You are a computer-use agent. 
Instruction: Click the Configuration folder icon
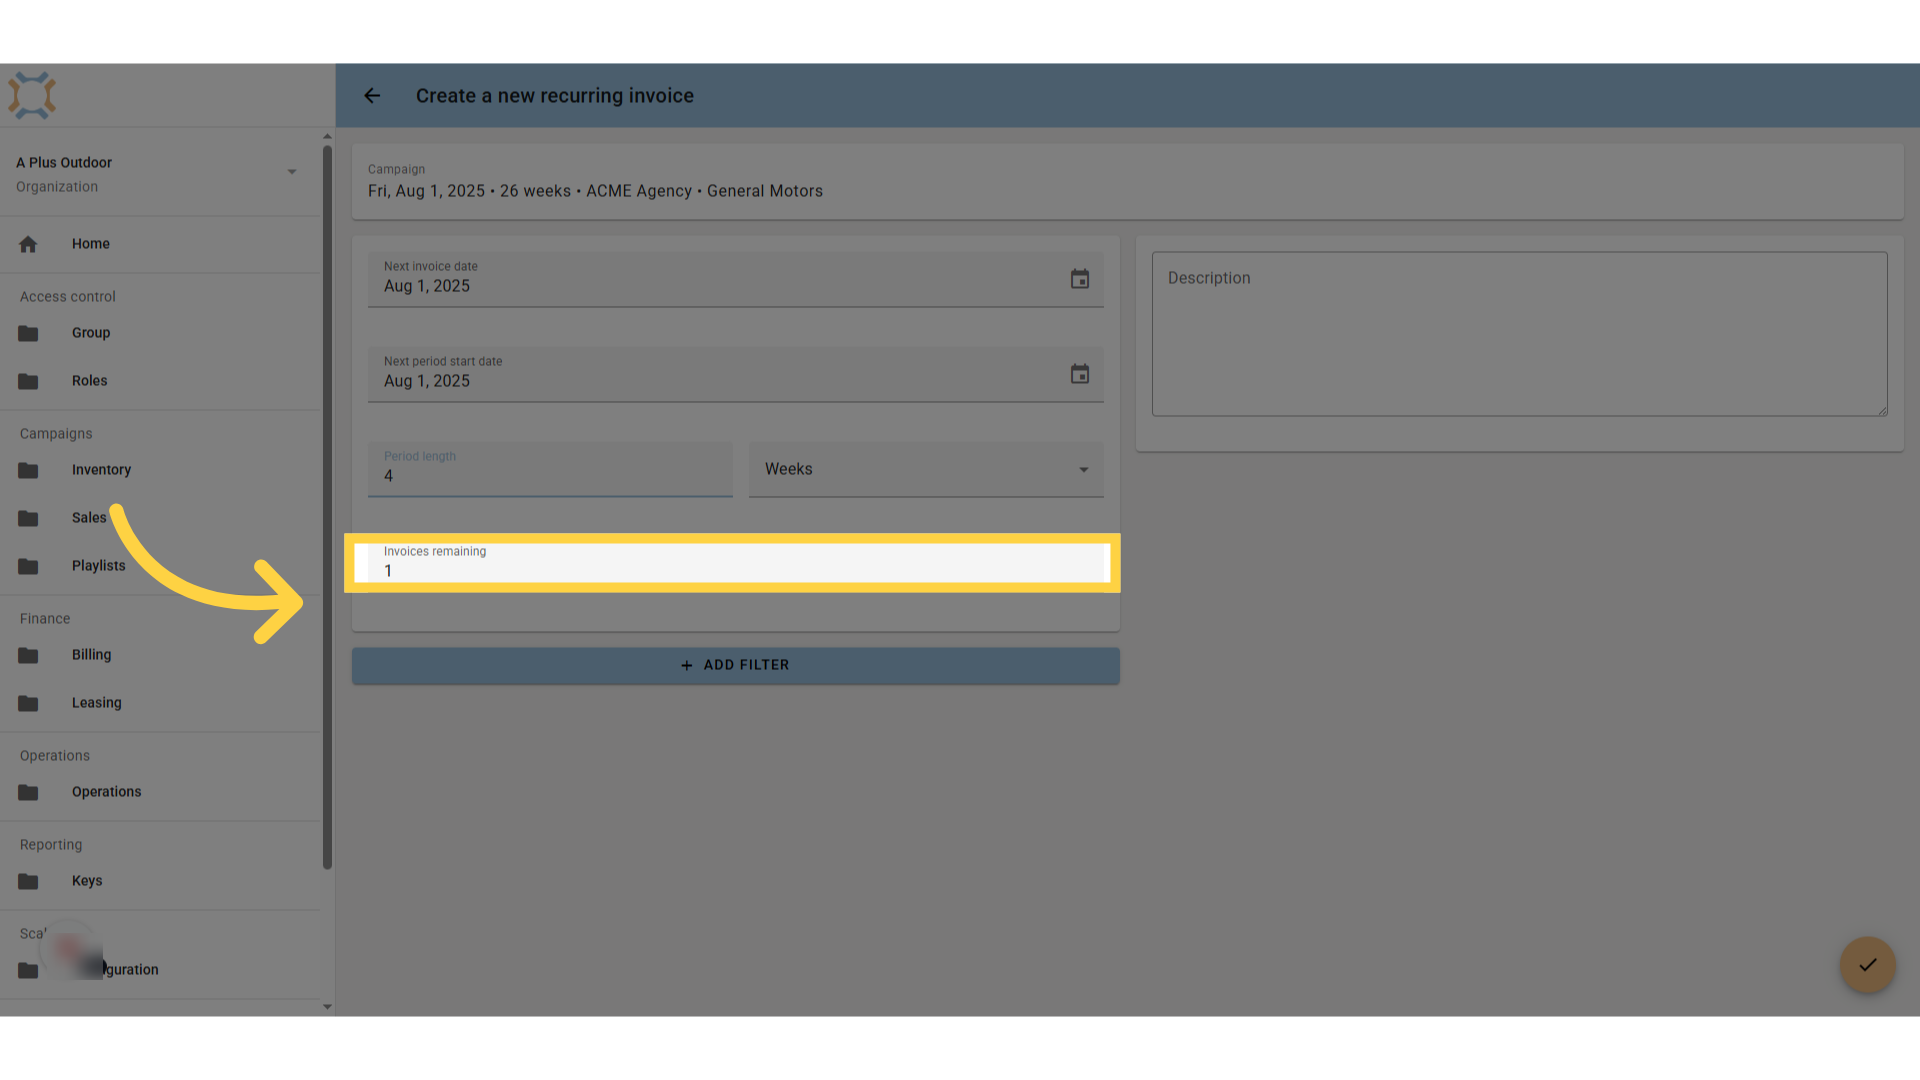28,970
